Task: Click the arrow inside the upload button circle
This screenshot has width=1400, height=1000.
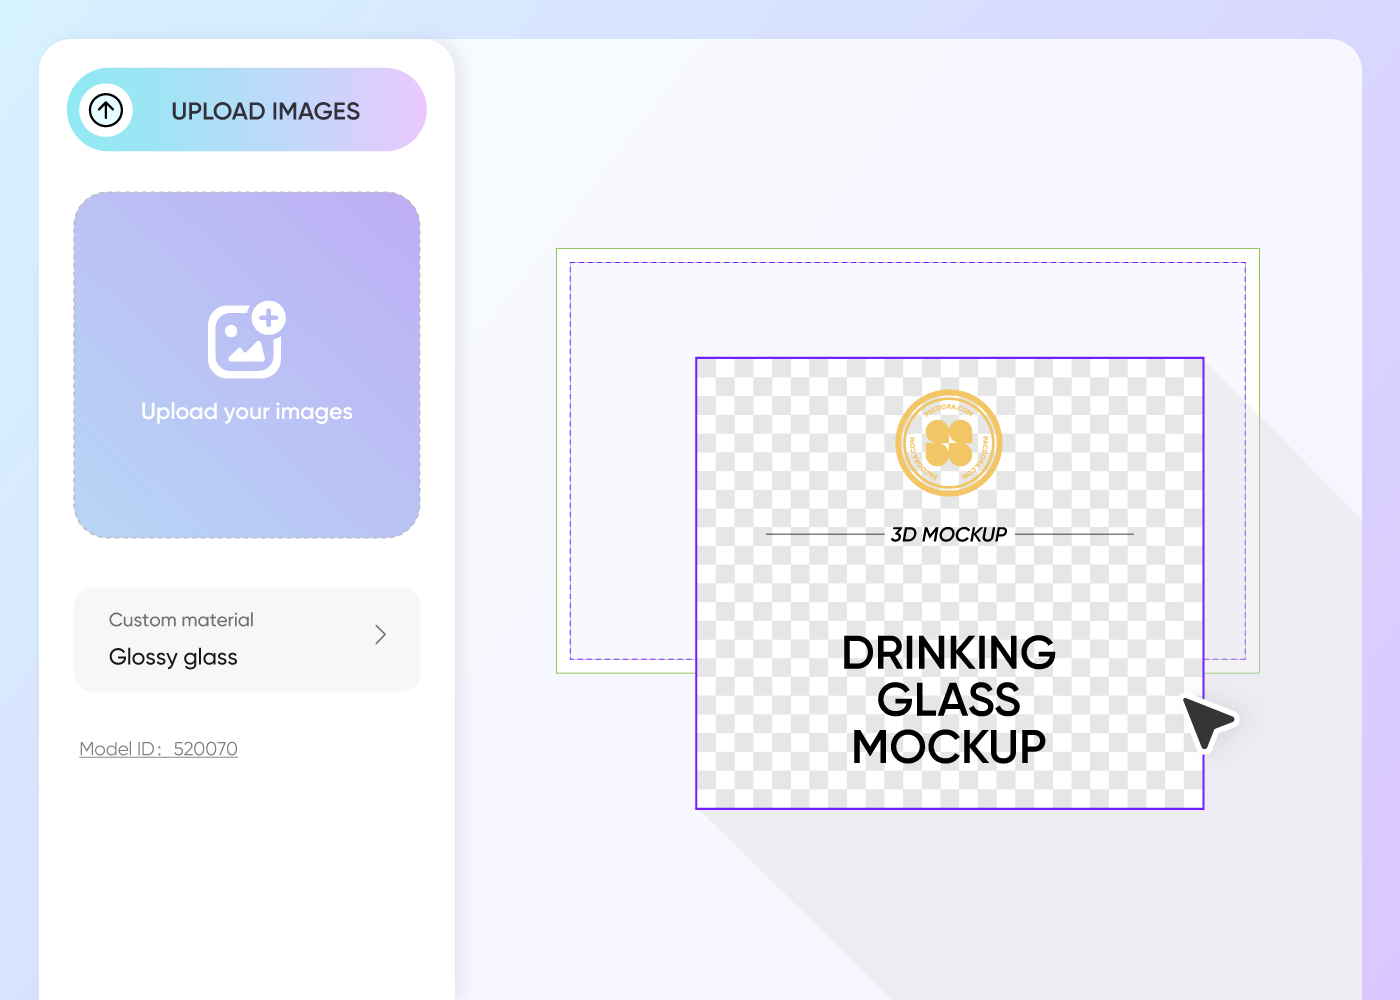Action: tap(106, 110)
